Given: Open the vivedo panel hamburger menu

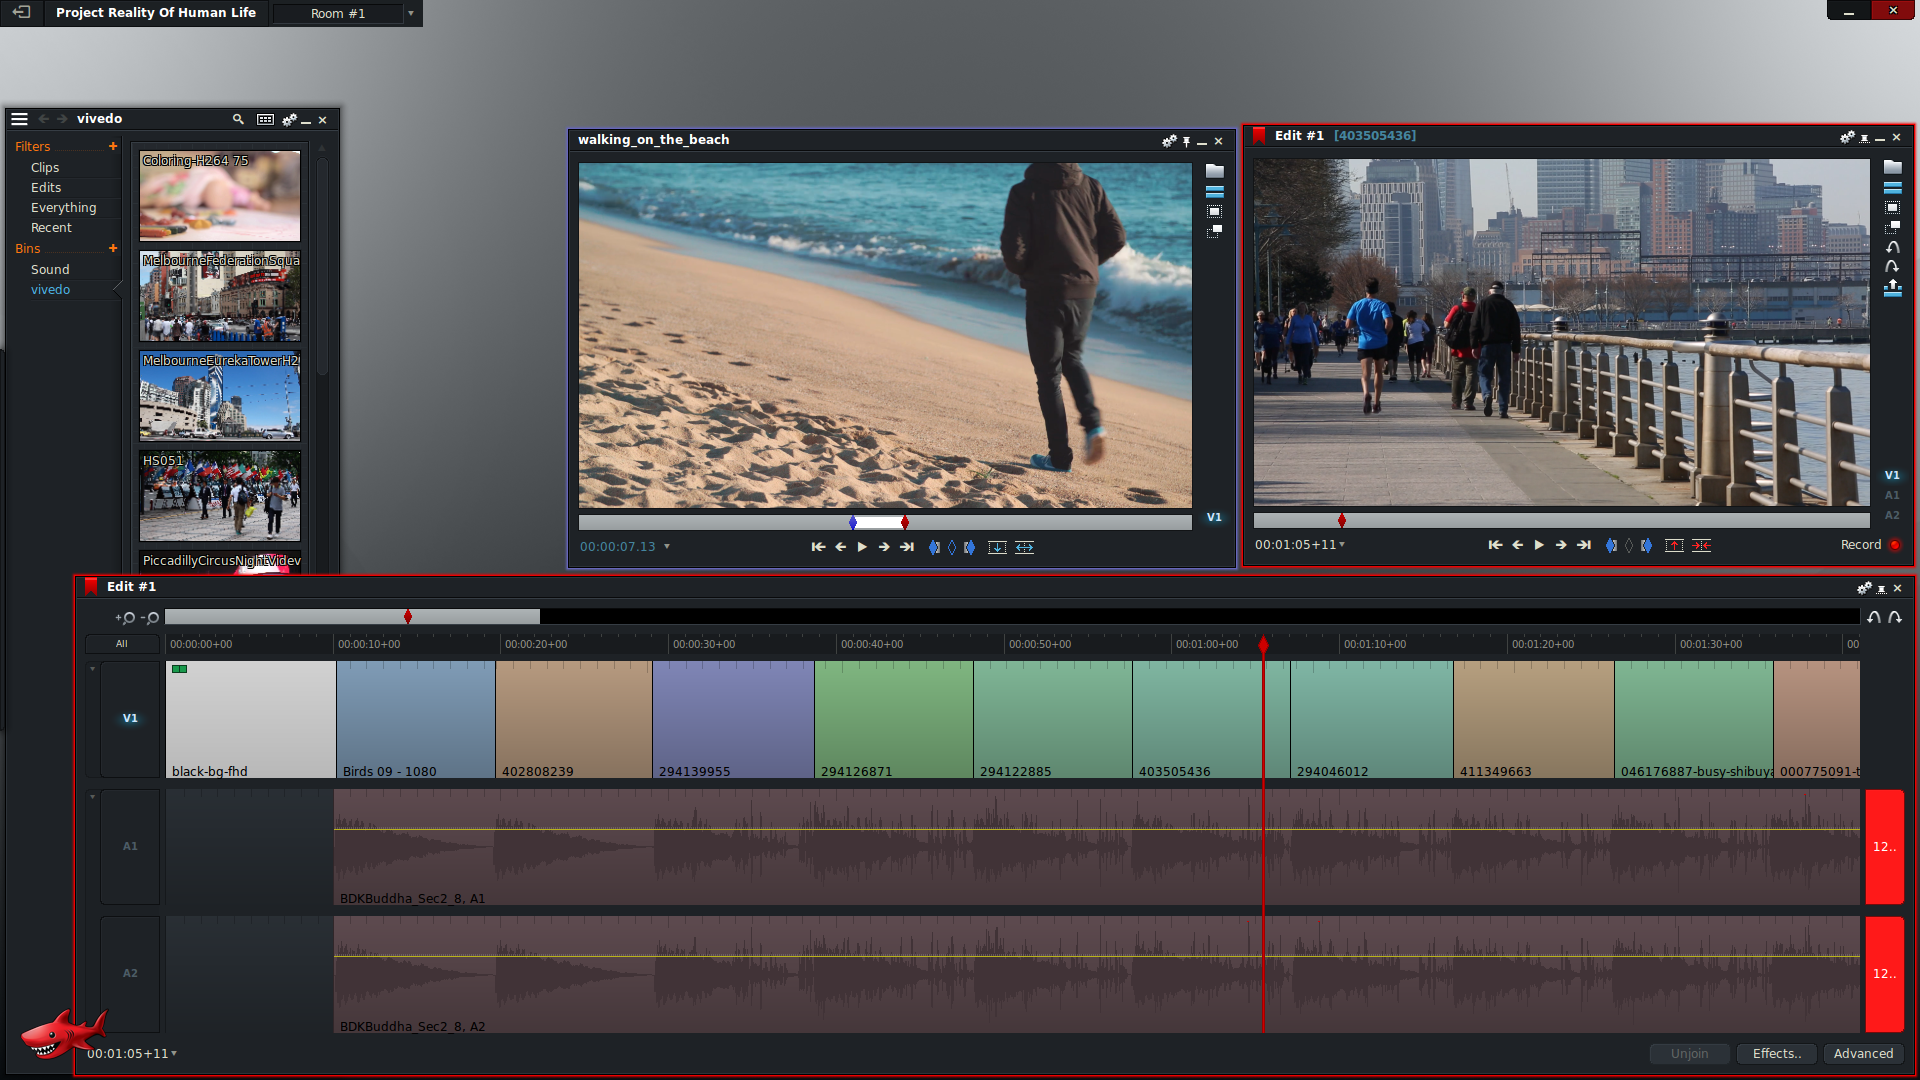Looking at the screenshot, I should (x=19, y=118).
